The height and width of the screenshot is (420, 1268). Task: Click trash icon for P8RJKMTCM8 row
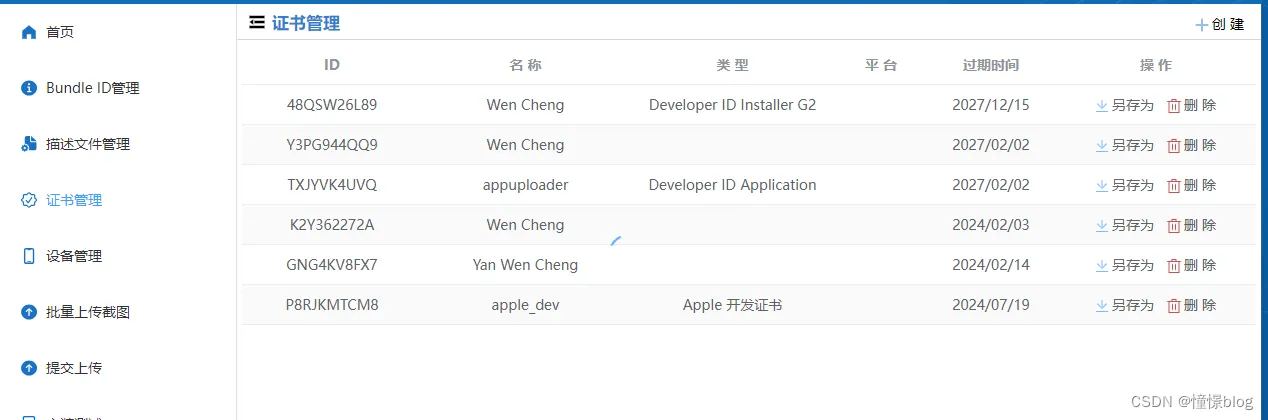(x=1174, y=305)
